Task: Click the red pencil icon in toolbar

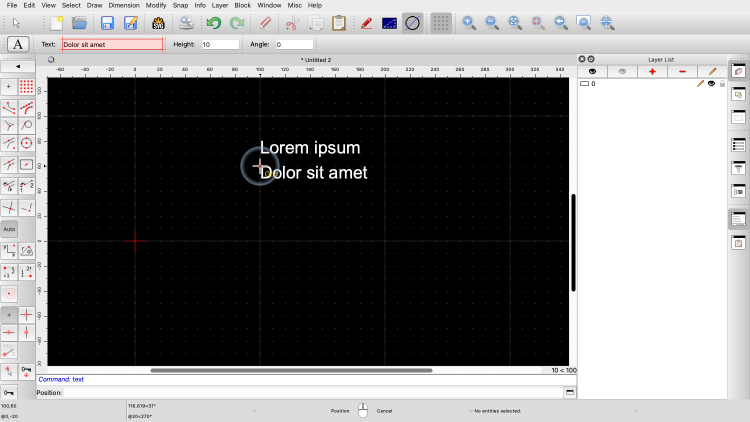Action: coord(366,23)
